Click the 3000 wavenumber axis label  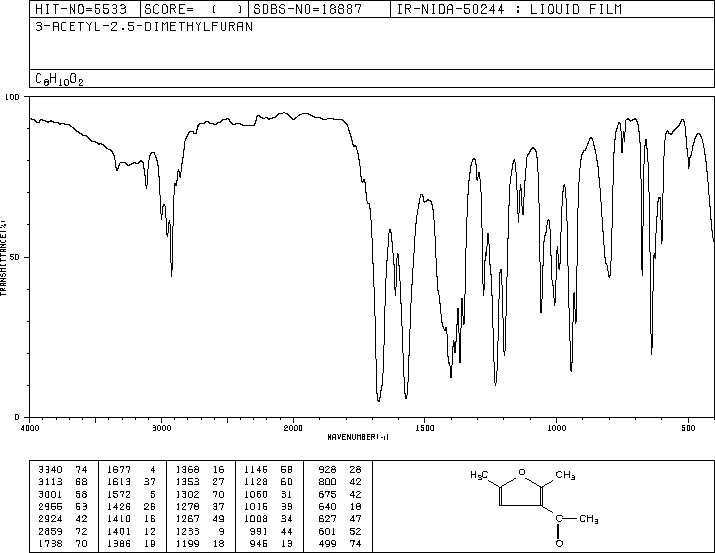(161, 428)
